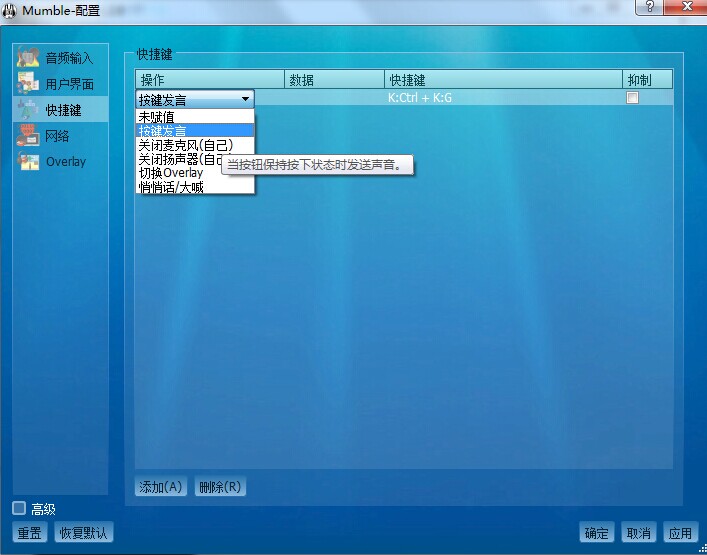Choose 按键发言 in the dropdown list
Screen dimensions: 707x555
195,131
